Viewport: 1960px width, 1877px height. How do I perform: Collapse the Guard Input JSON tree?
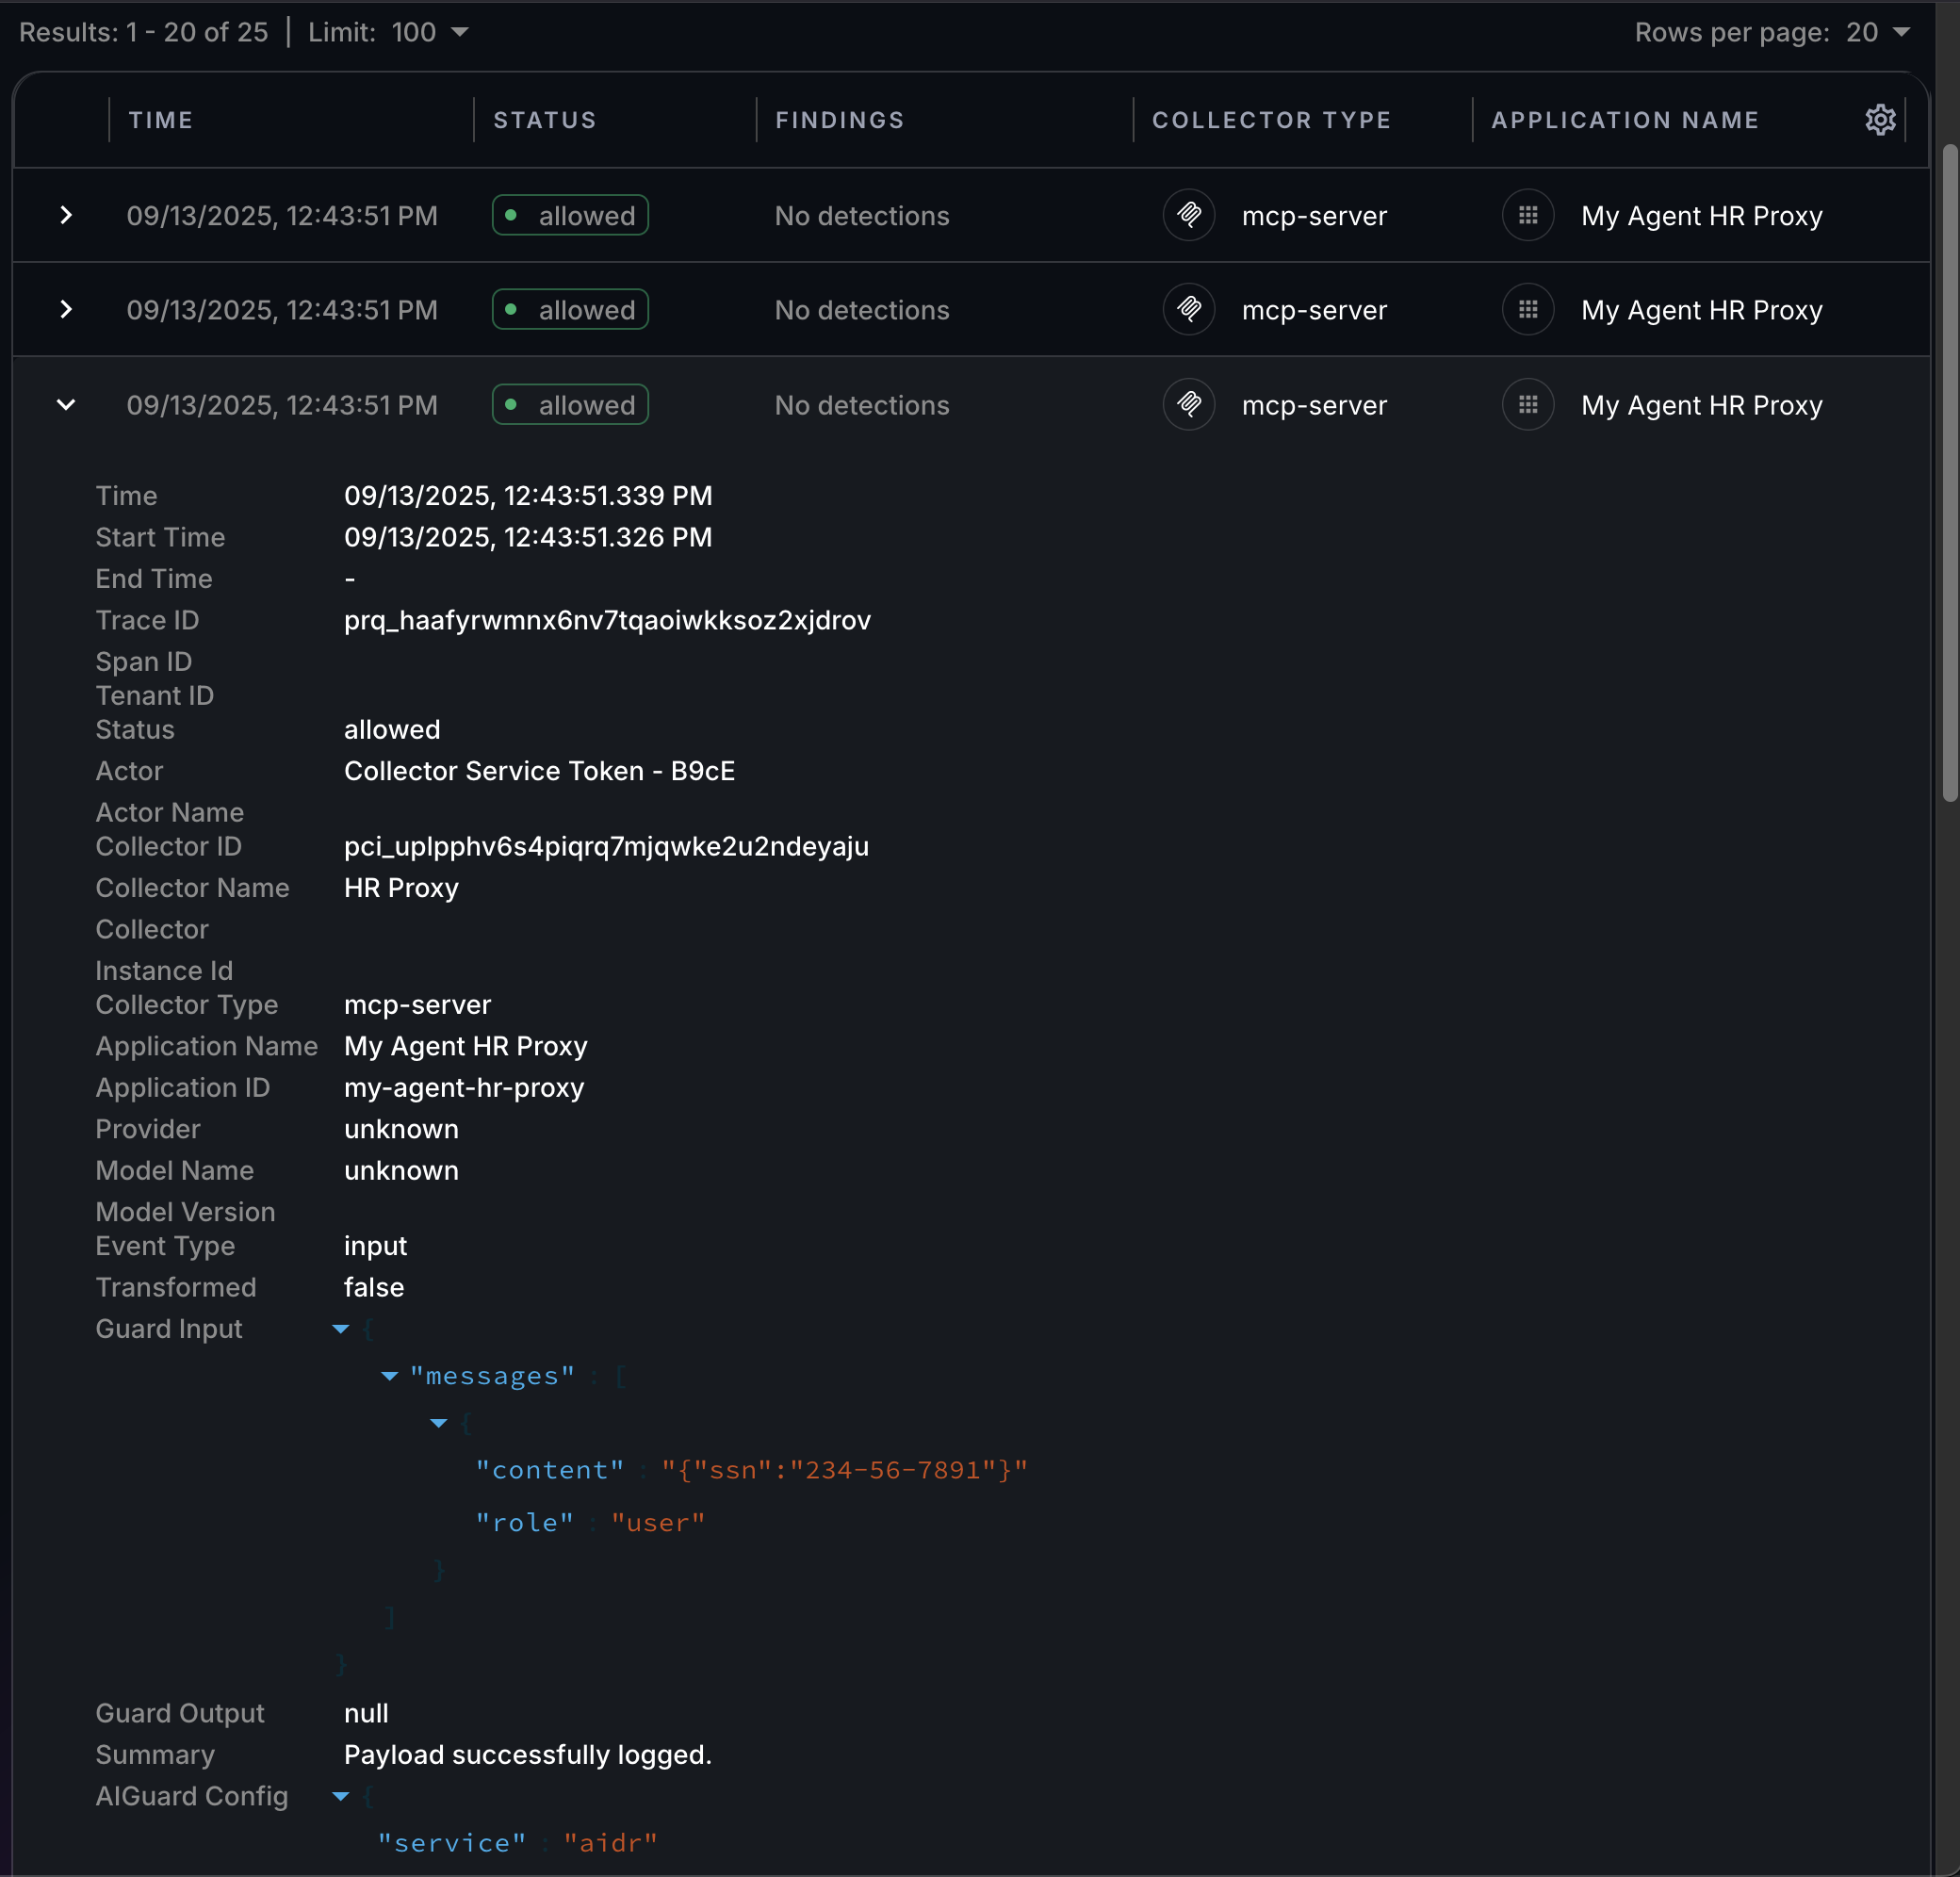click(x=340, y=1329)
